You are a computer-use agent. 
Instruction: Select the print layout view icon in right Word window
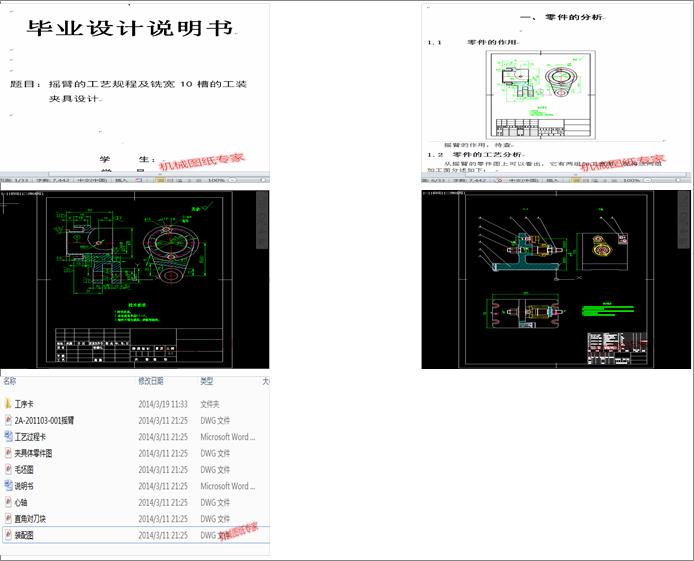click(x=575, y=180)
